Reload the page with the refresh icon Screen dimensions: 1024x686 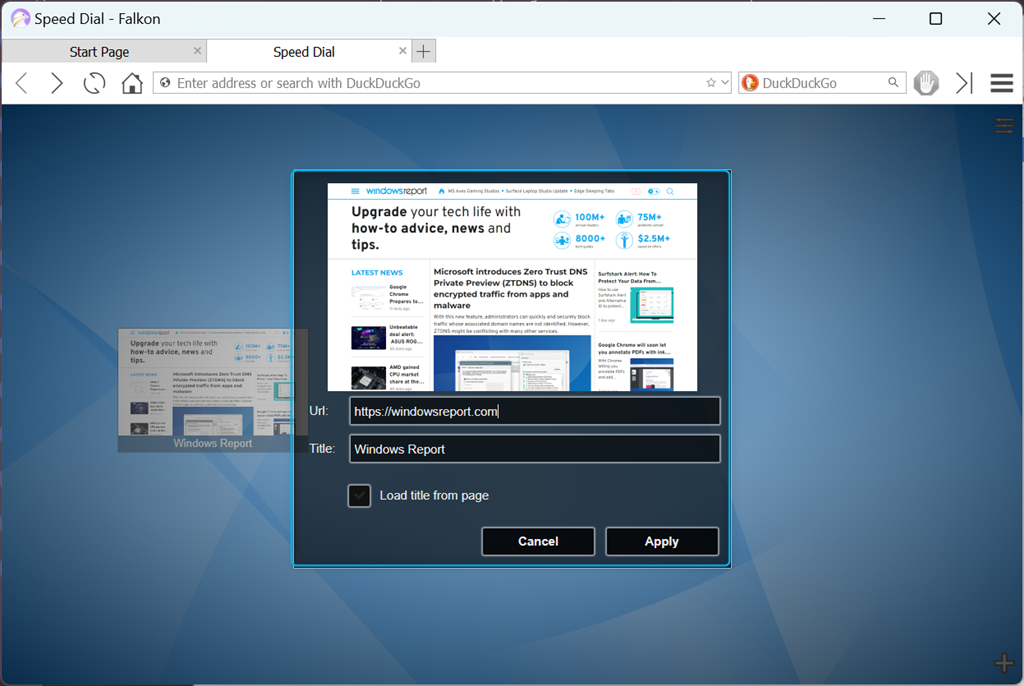[94, 84]
